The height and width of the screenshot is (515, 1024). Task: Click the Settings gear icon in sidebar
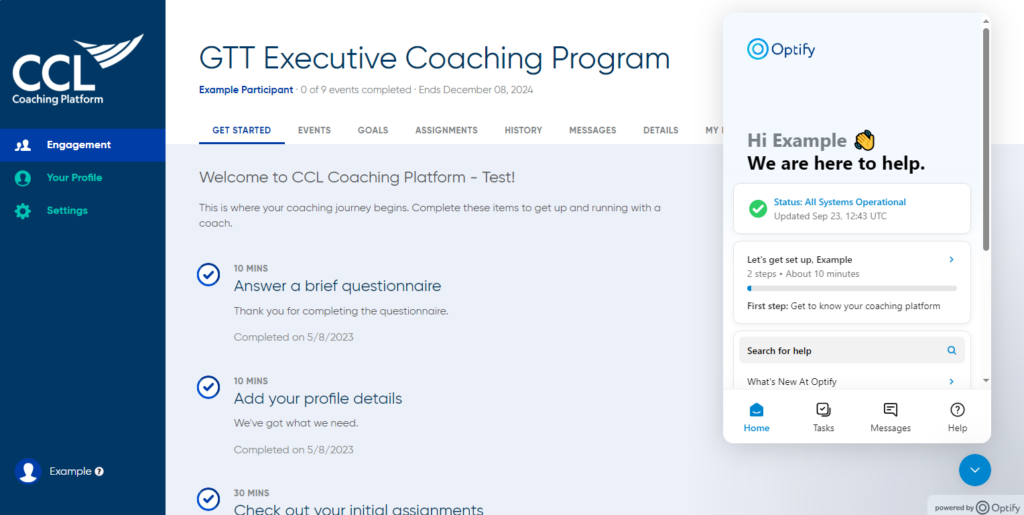pos(23,211)
